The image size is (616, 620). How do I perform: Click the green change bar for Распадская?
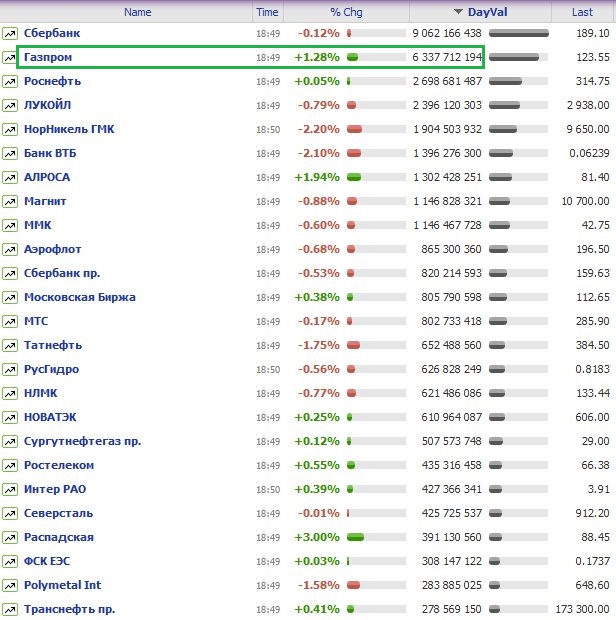(355, 537)
